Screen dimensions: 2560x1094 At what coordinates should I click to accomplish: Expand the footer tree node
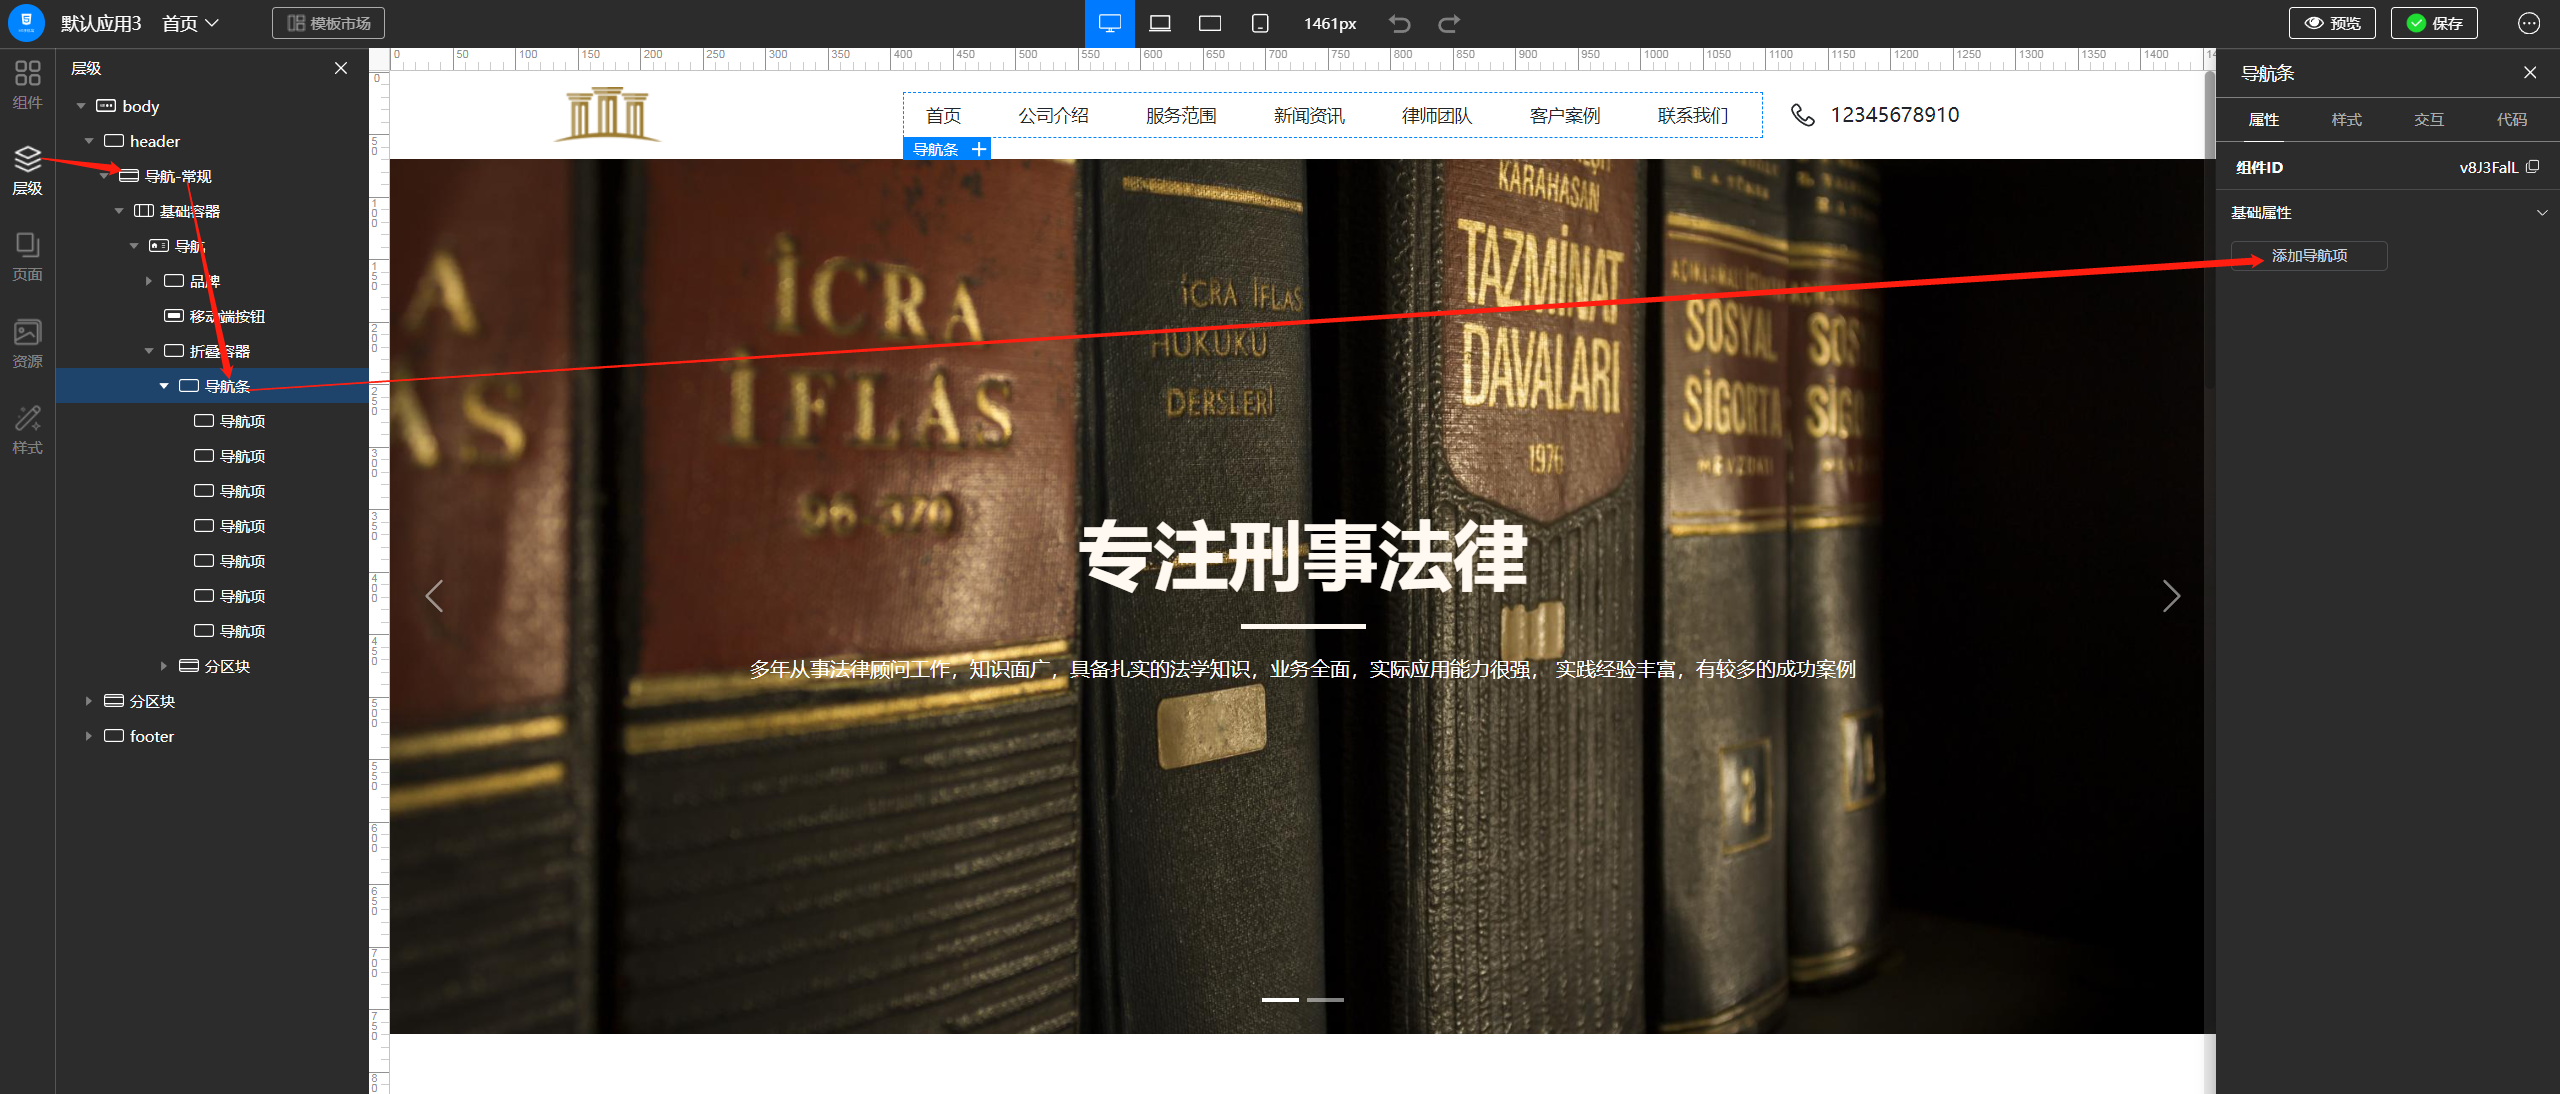point(89,736)
